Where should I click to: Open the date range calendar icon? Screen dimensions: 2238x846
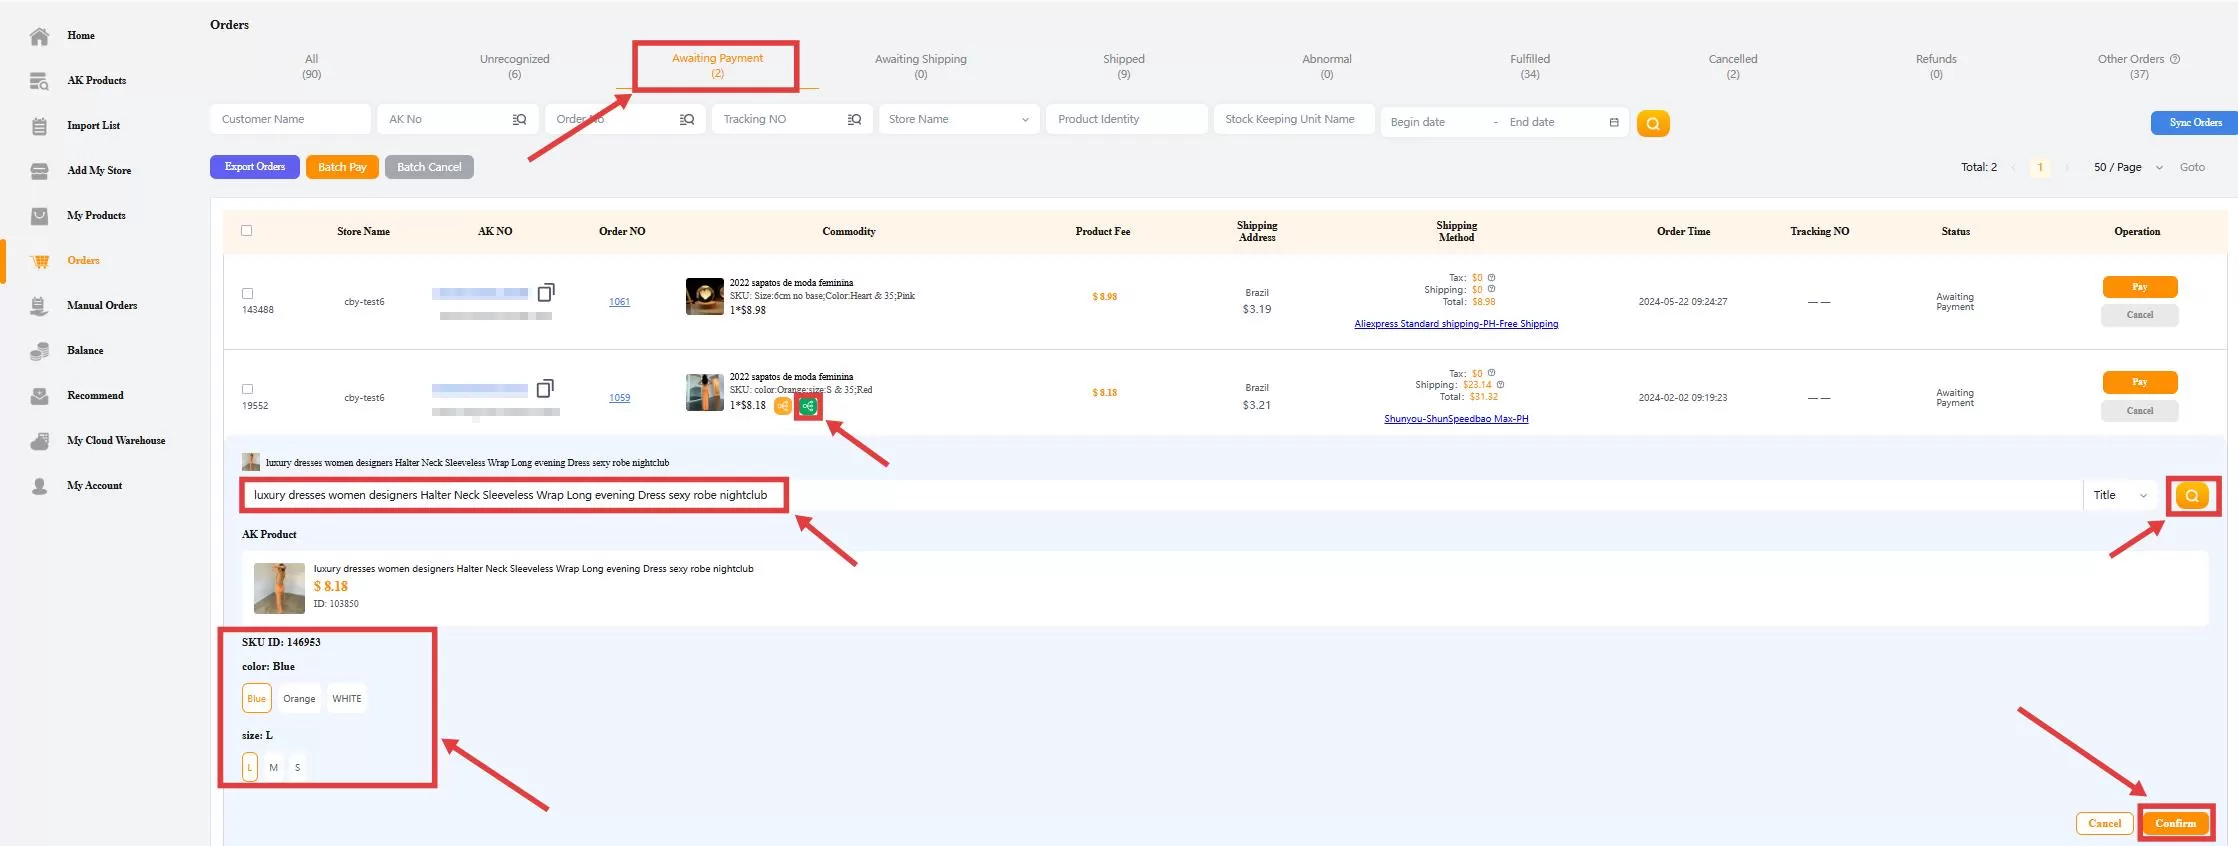coord(1614,122)
